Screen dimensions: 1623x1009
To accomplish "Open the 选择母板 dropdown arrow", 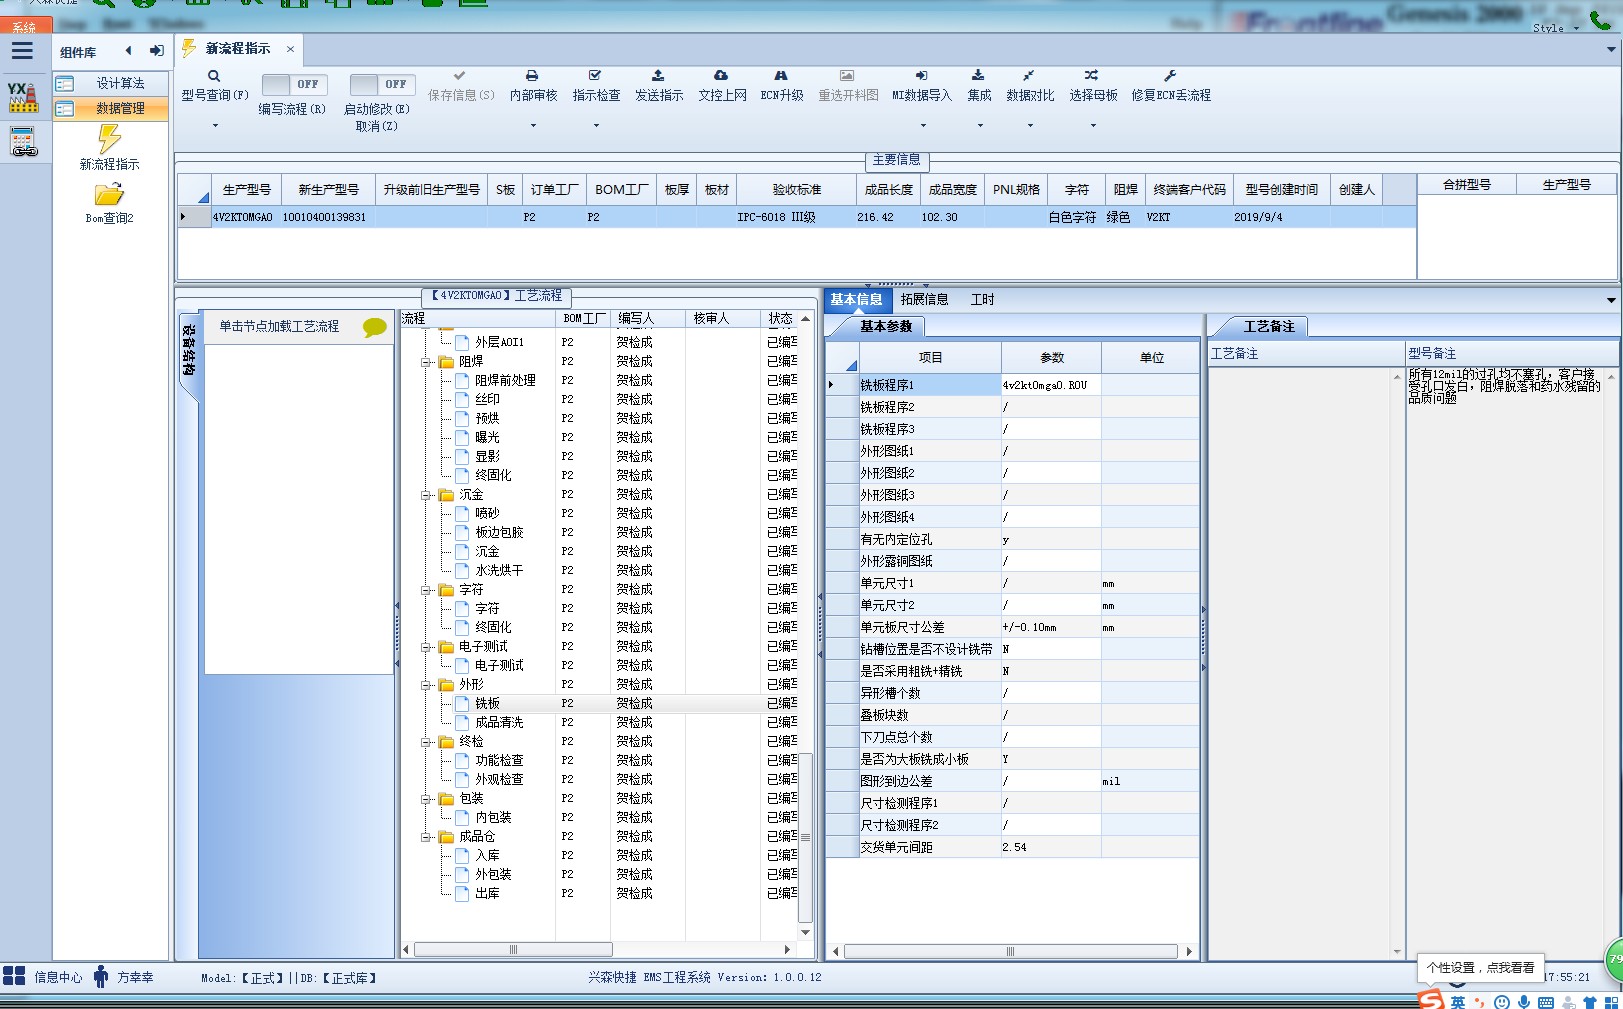I will pyautogui.click(x=1092, y=126).
